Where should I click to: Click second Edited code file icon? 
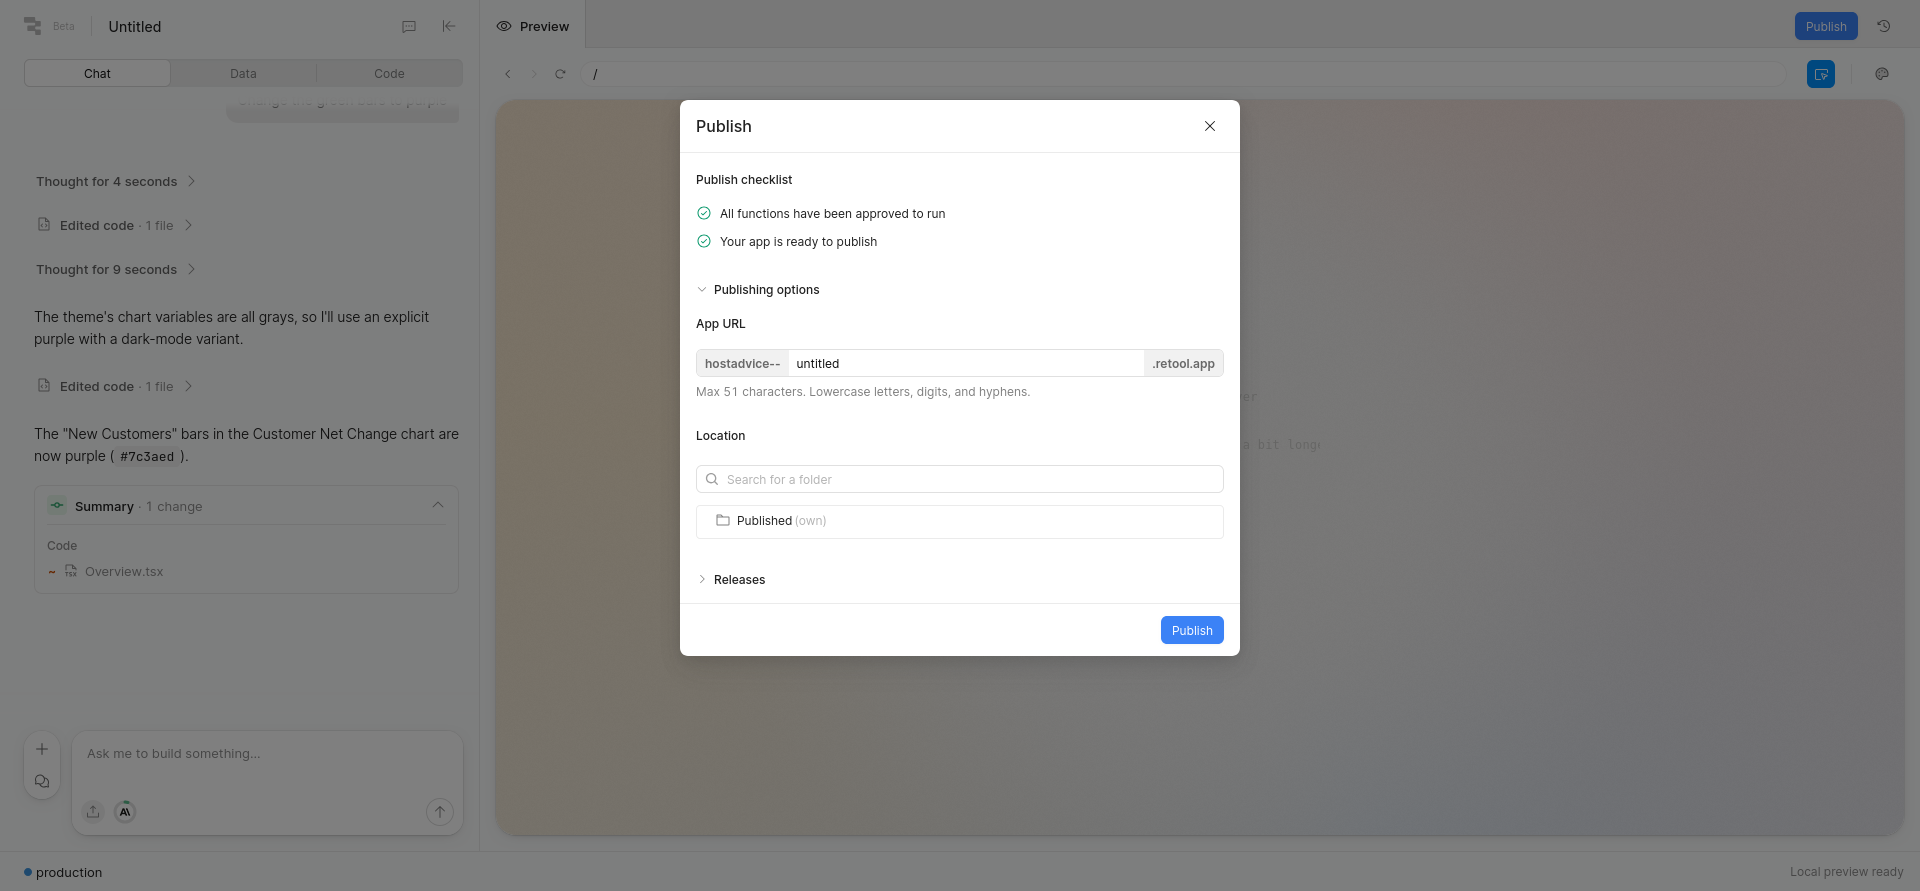tap(44, 386)
